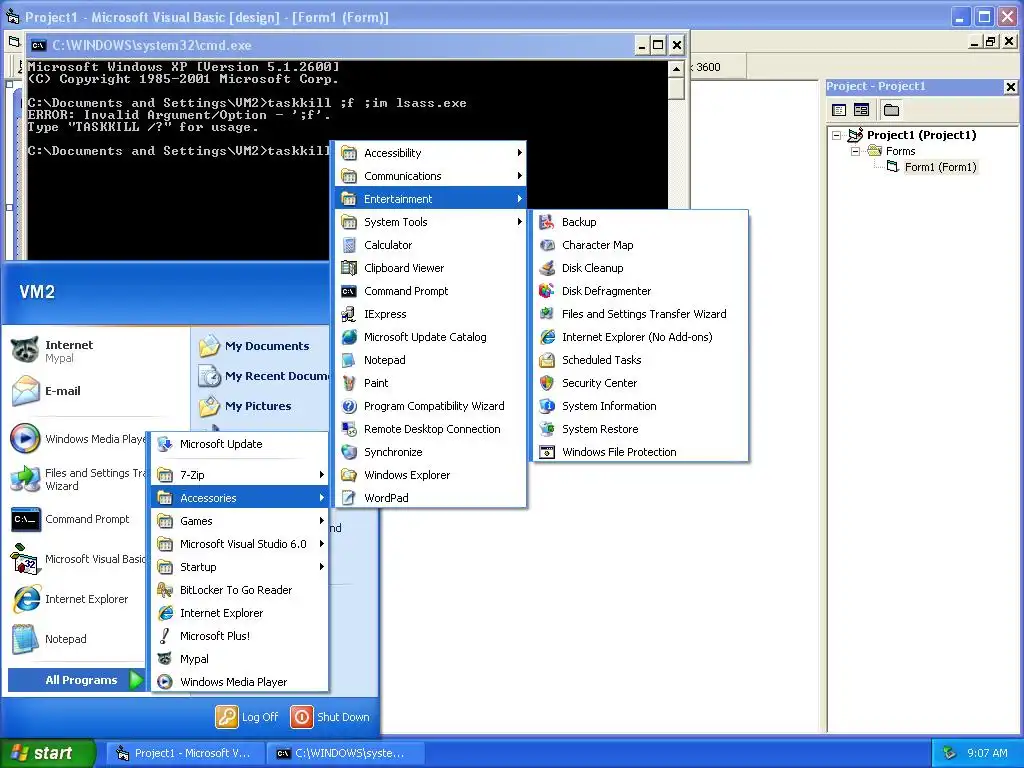Image resolution: width=1024 pixels, height=768 pixels.
Task: Select Form1 (Form1) in project tree
Action: tap(940, 167)
